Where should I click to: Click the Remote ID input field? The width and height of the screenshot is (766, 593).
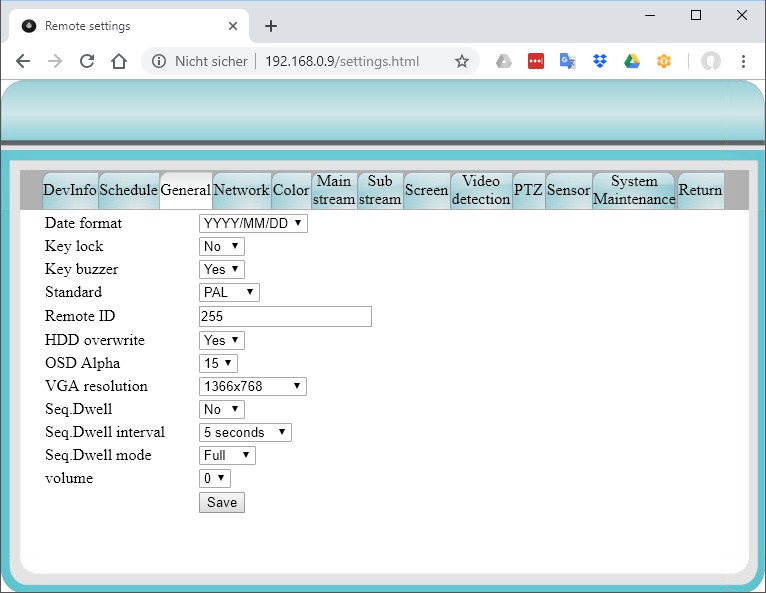tap(285, 316)
